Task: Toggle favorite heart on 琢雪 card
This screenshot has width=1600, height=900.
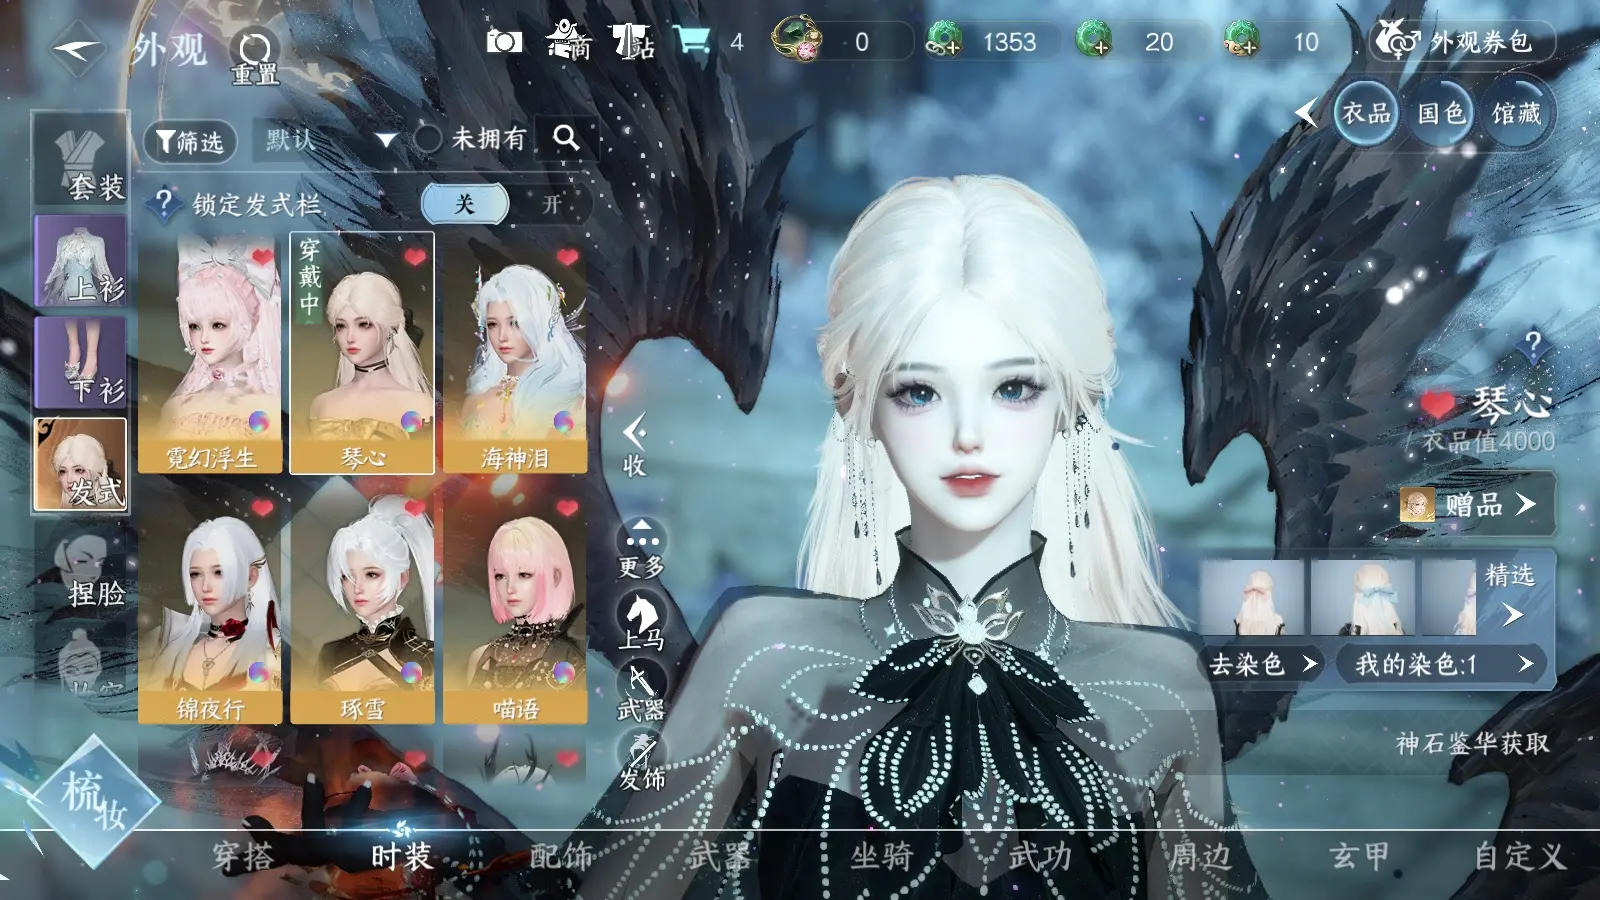Action: [x=415, y=508]
